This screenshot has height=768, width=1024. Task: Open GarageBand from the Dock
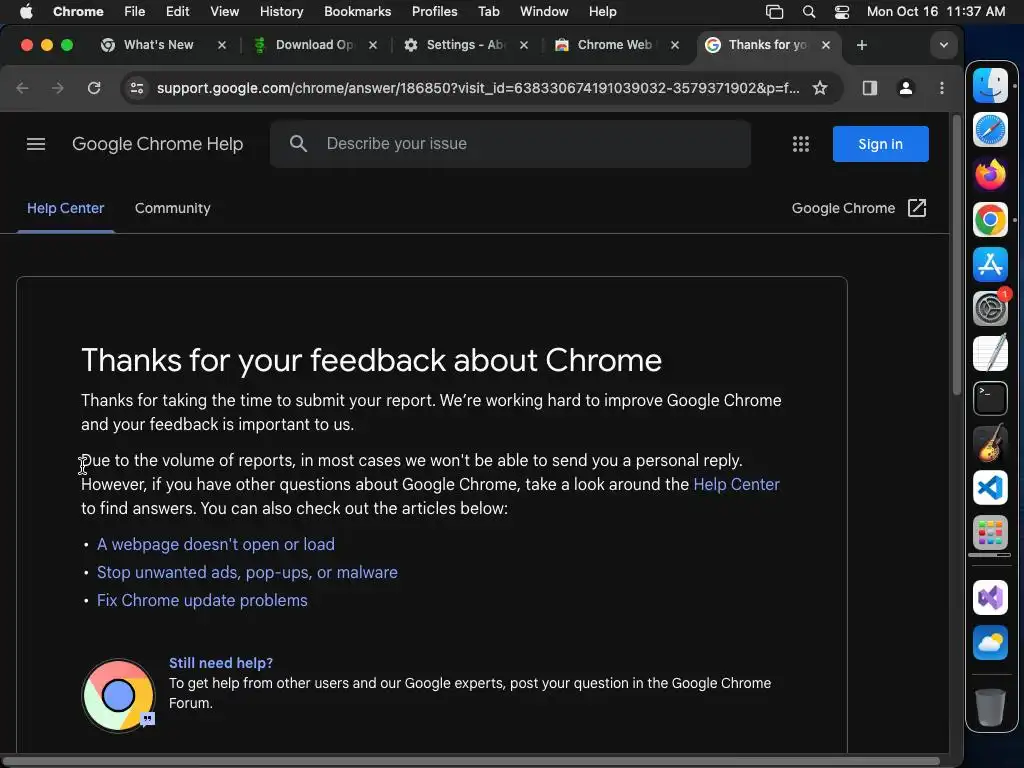coord(990,443)
